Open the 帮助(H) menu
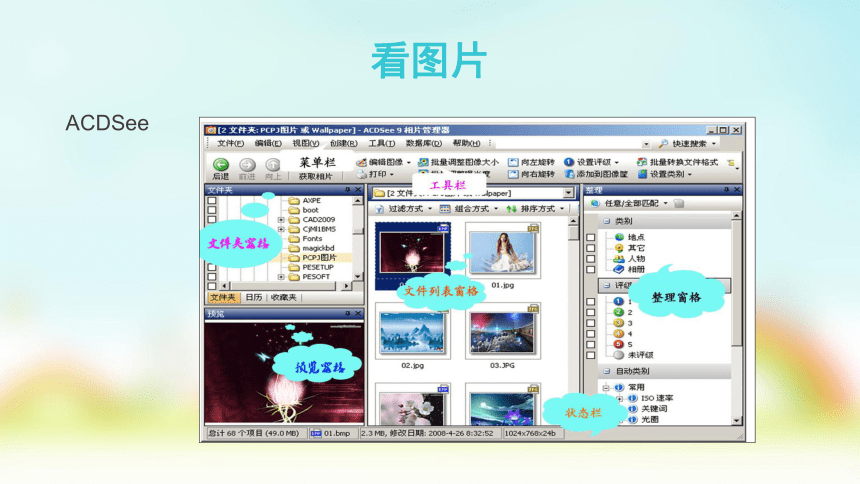This screenshot has height=484, width=860. (466, 143)
